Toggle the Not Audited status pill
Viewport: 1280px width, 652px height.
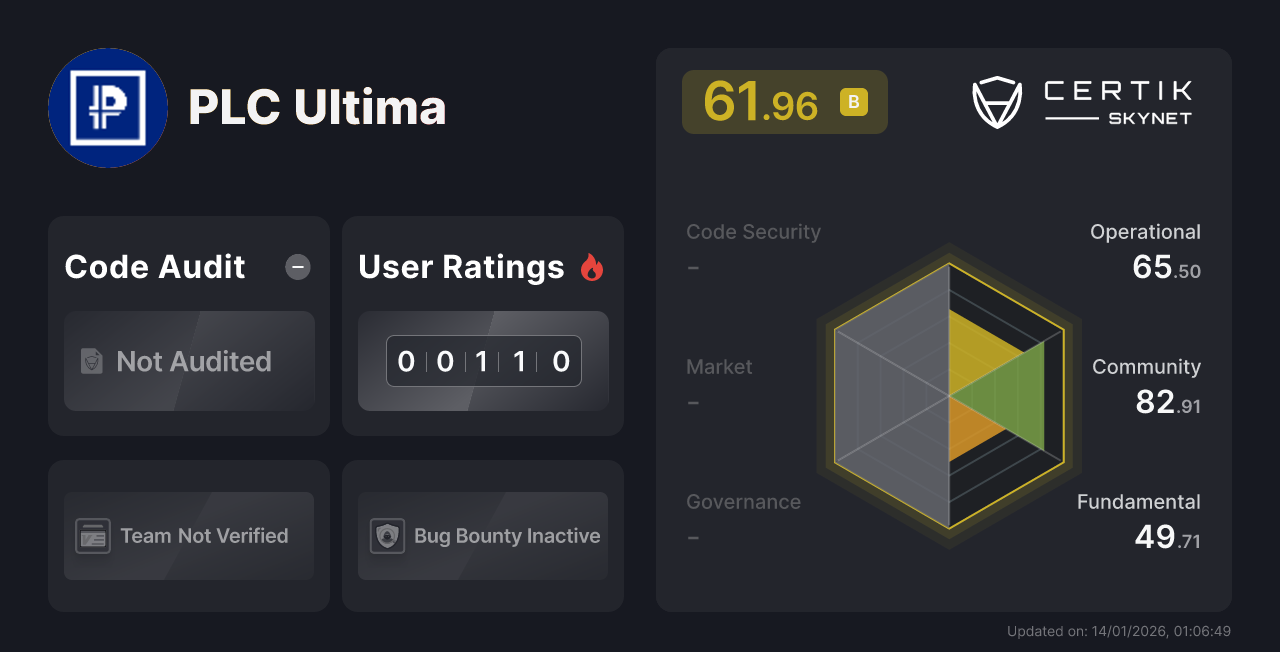pyautogui.click(x=189, y=362)
